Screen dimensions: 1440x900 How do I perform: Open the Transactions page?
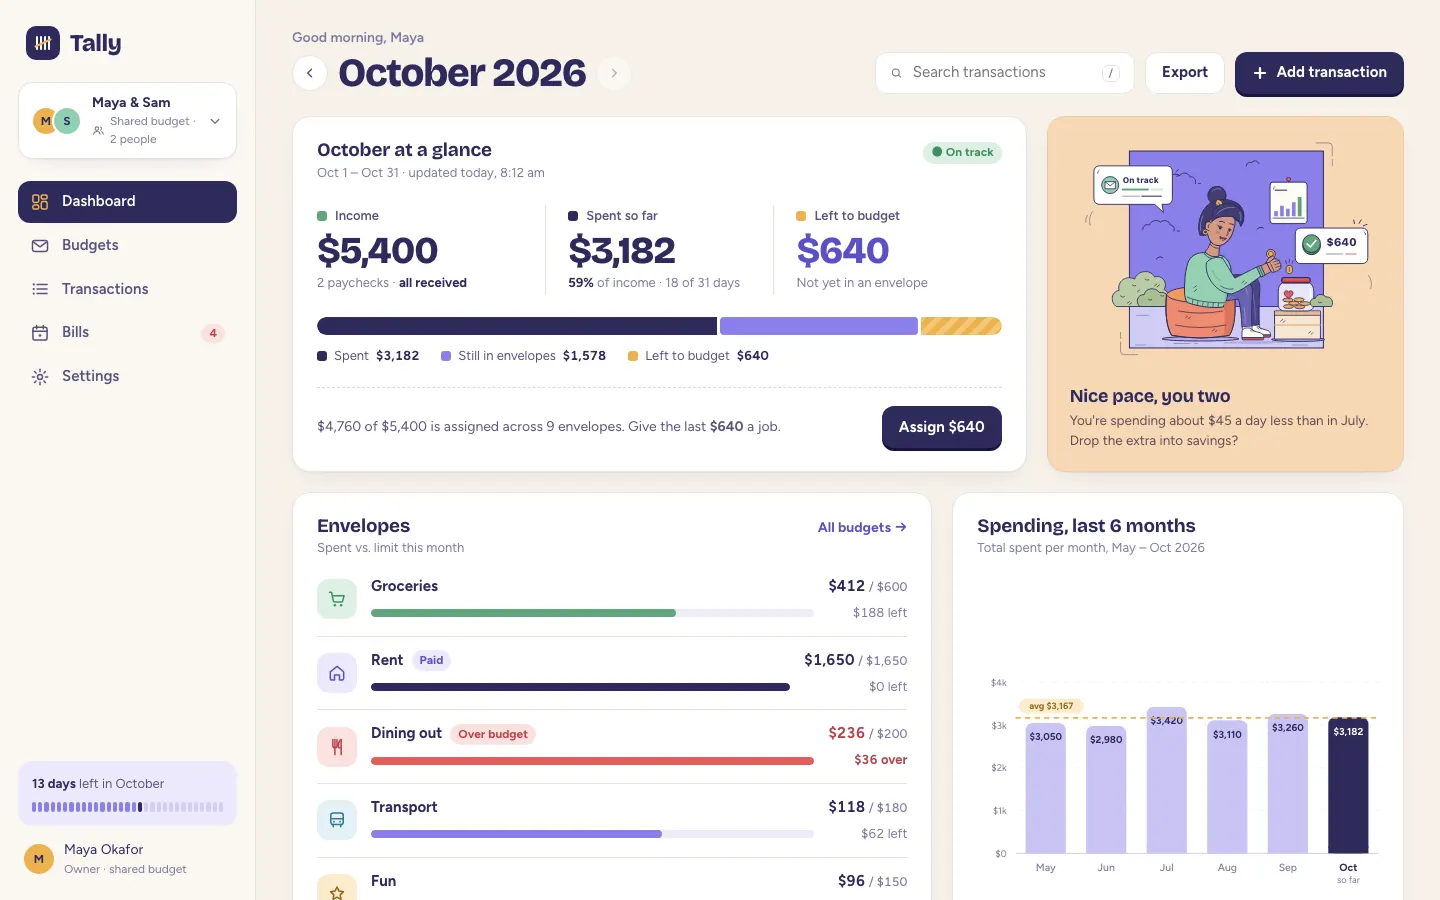tap(127, 289)
